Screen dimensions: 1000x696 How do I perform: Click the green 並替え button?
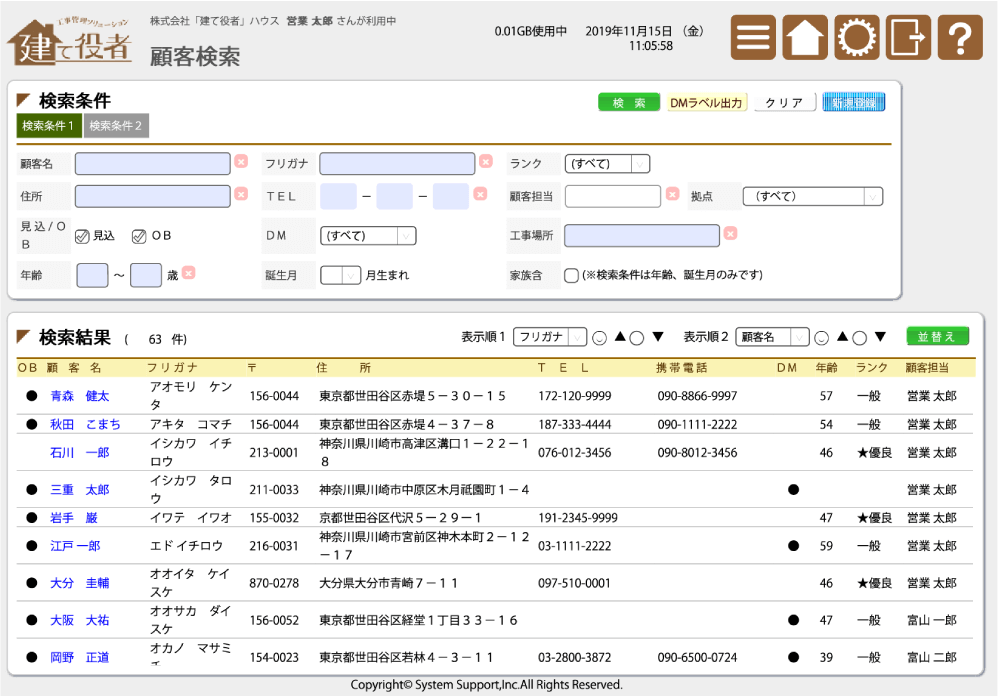tap(938, 336)
